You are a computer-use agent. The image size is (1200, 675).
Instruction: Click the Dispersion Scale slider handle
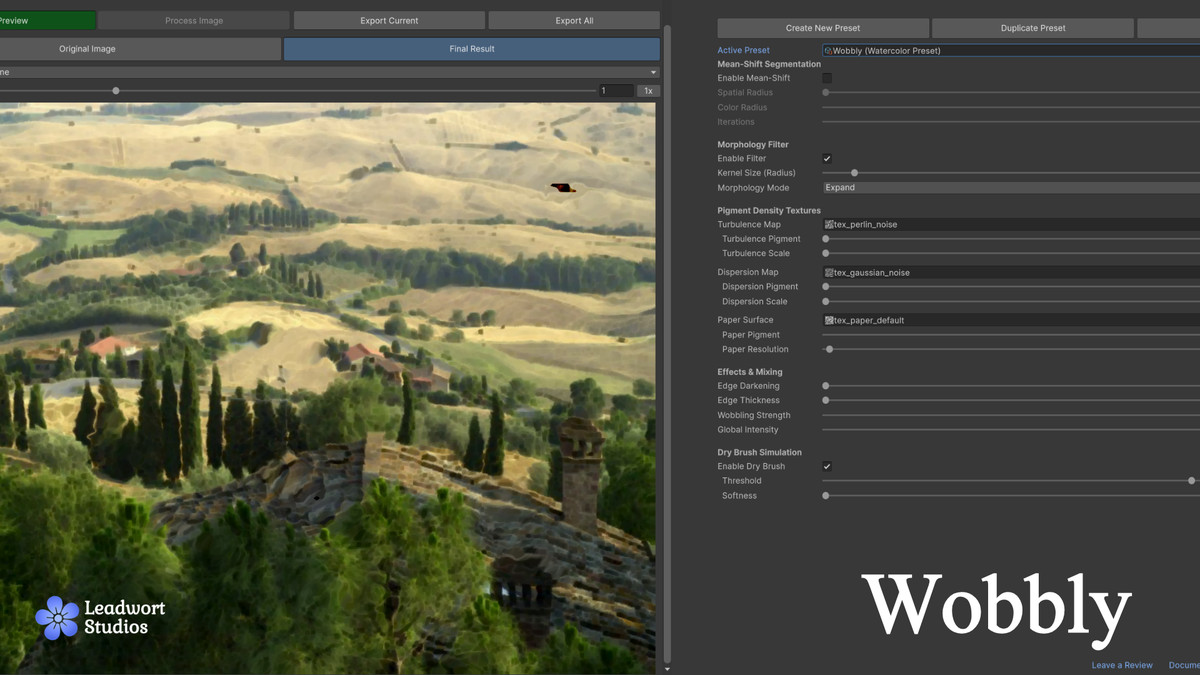(826, 301)
